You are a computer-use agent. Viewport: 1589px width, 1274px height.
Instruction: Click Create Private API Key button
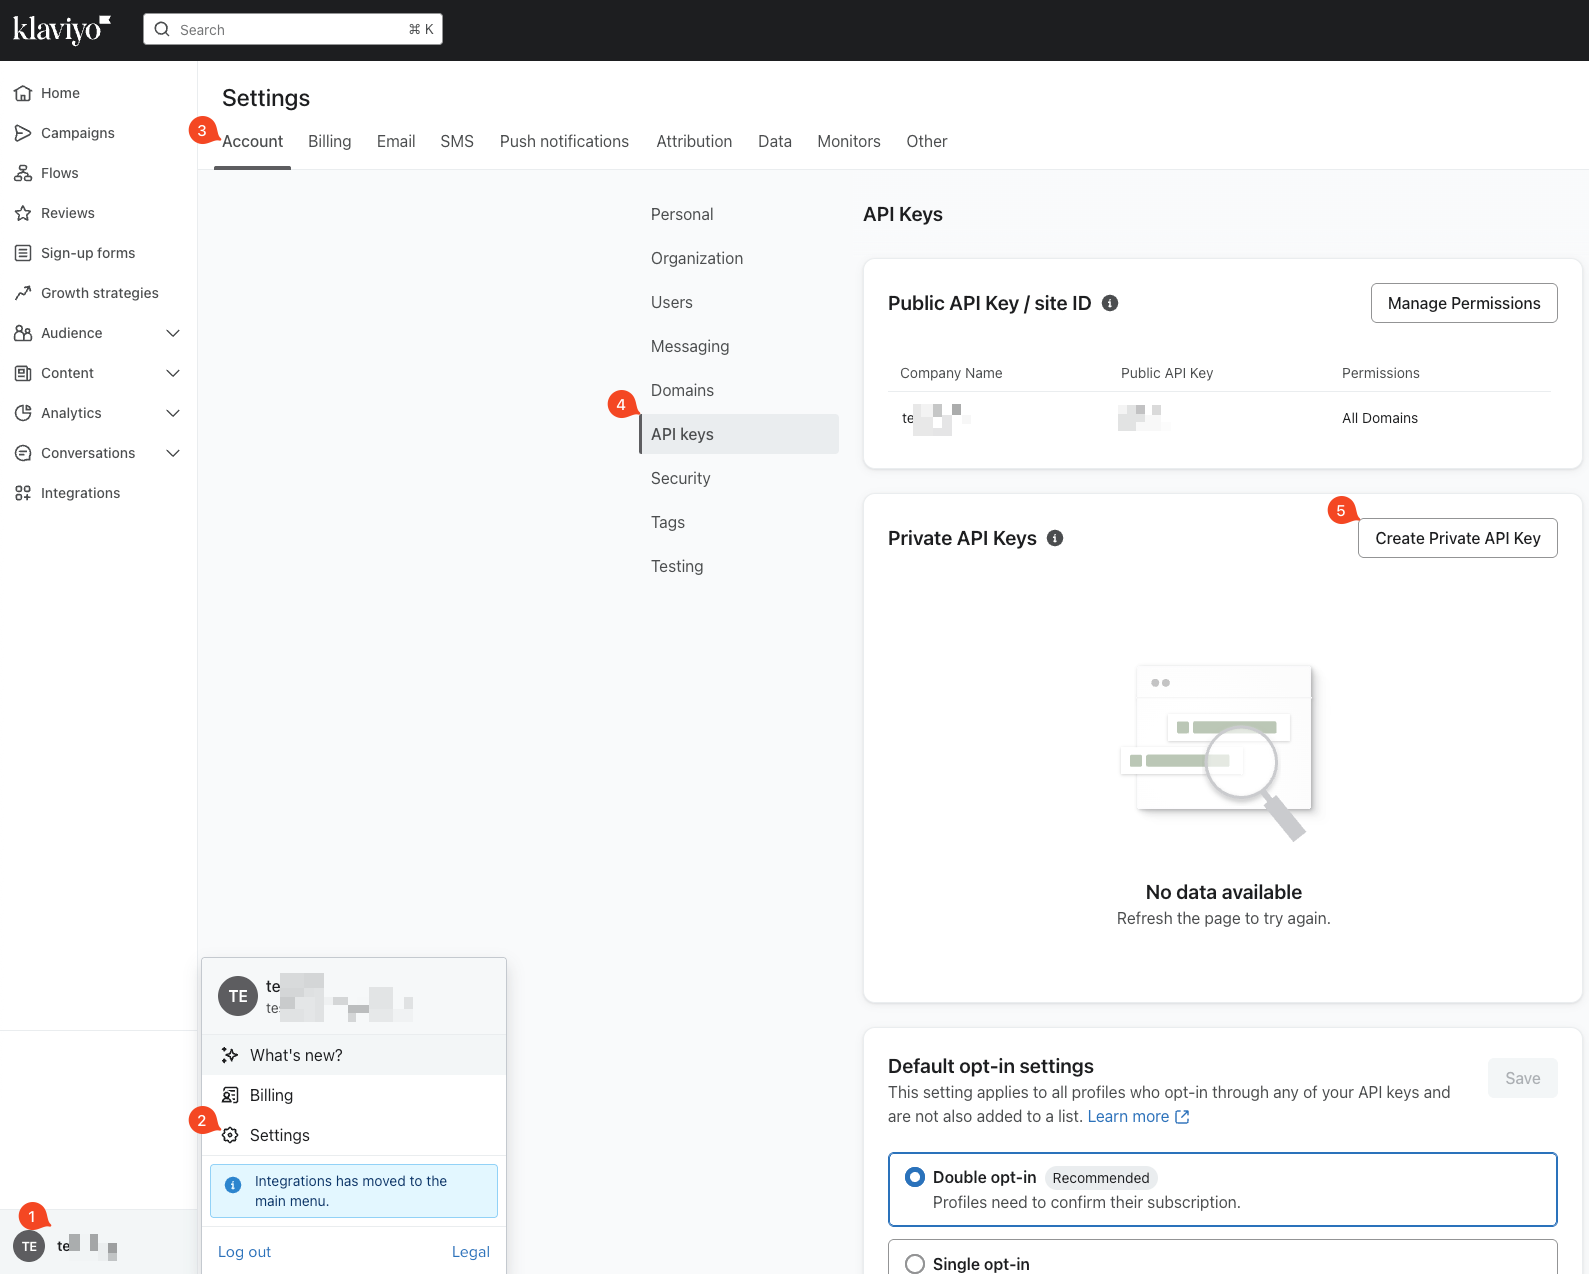1457,538
